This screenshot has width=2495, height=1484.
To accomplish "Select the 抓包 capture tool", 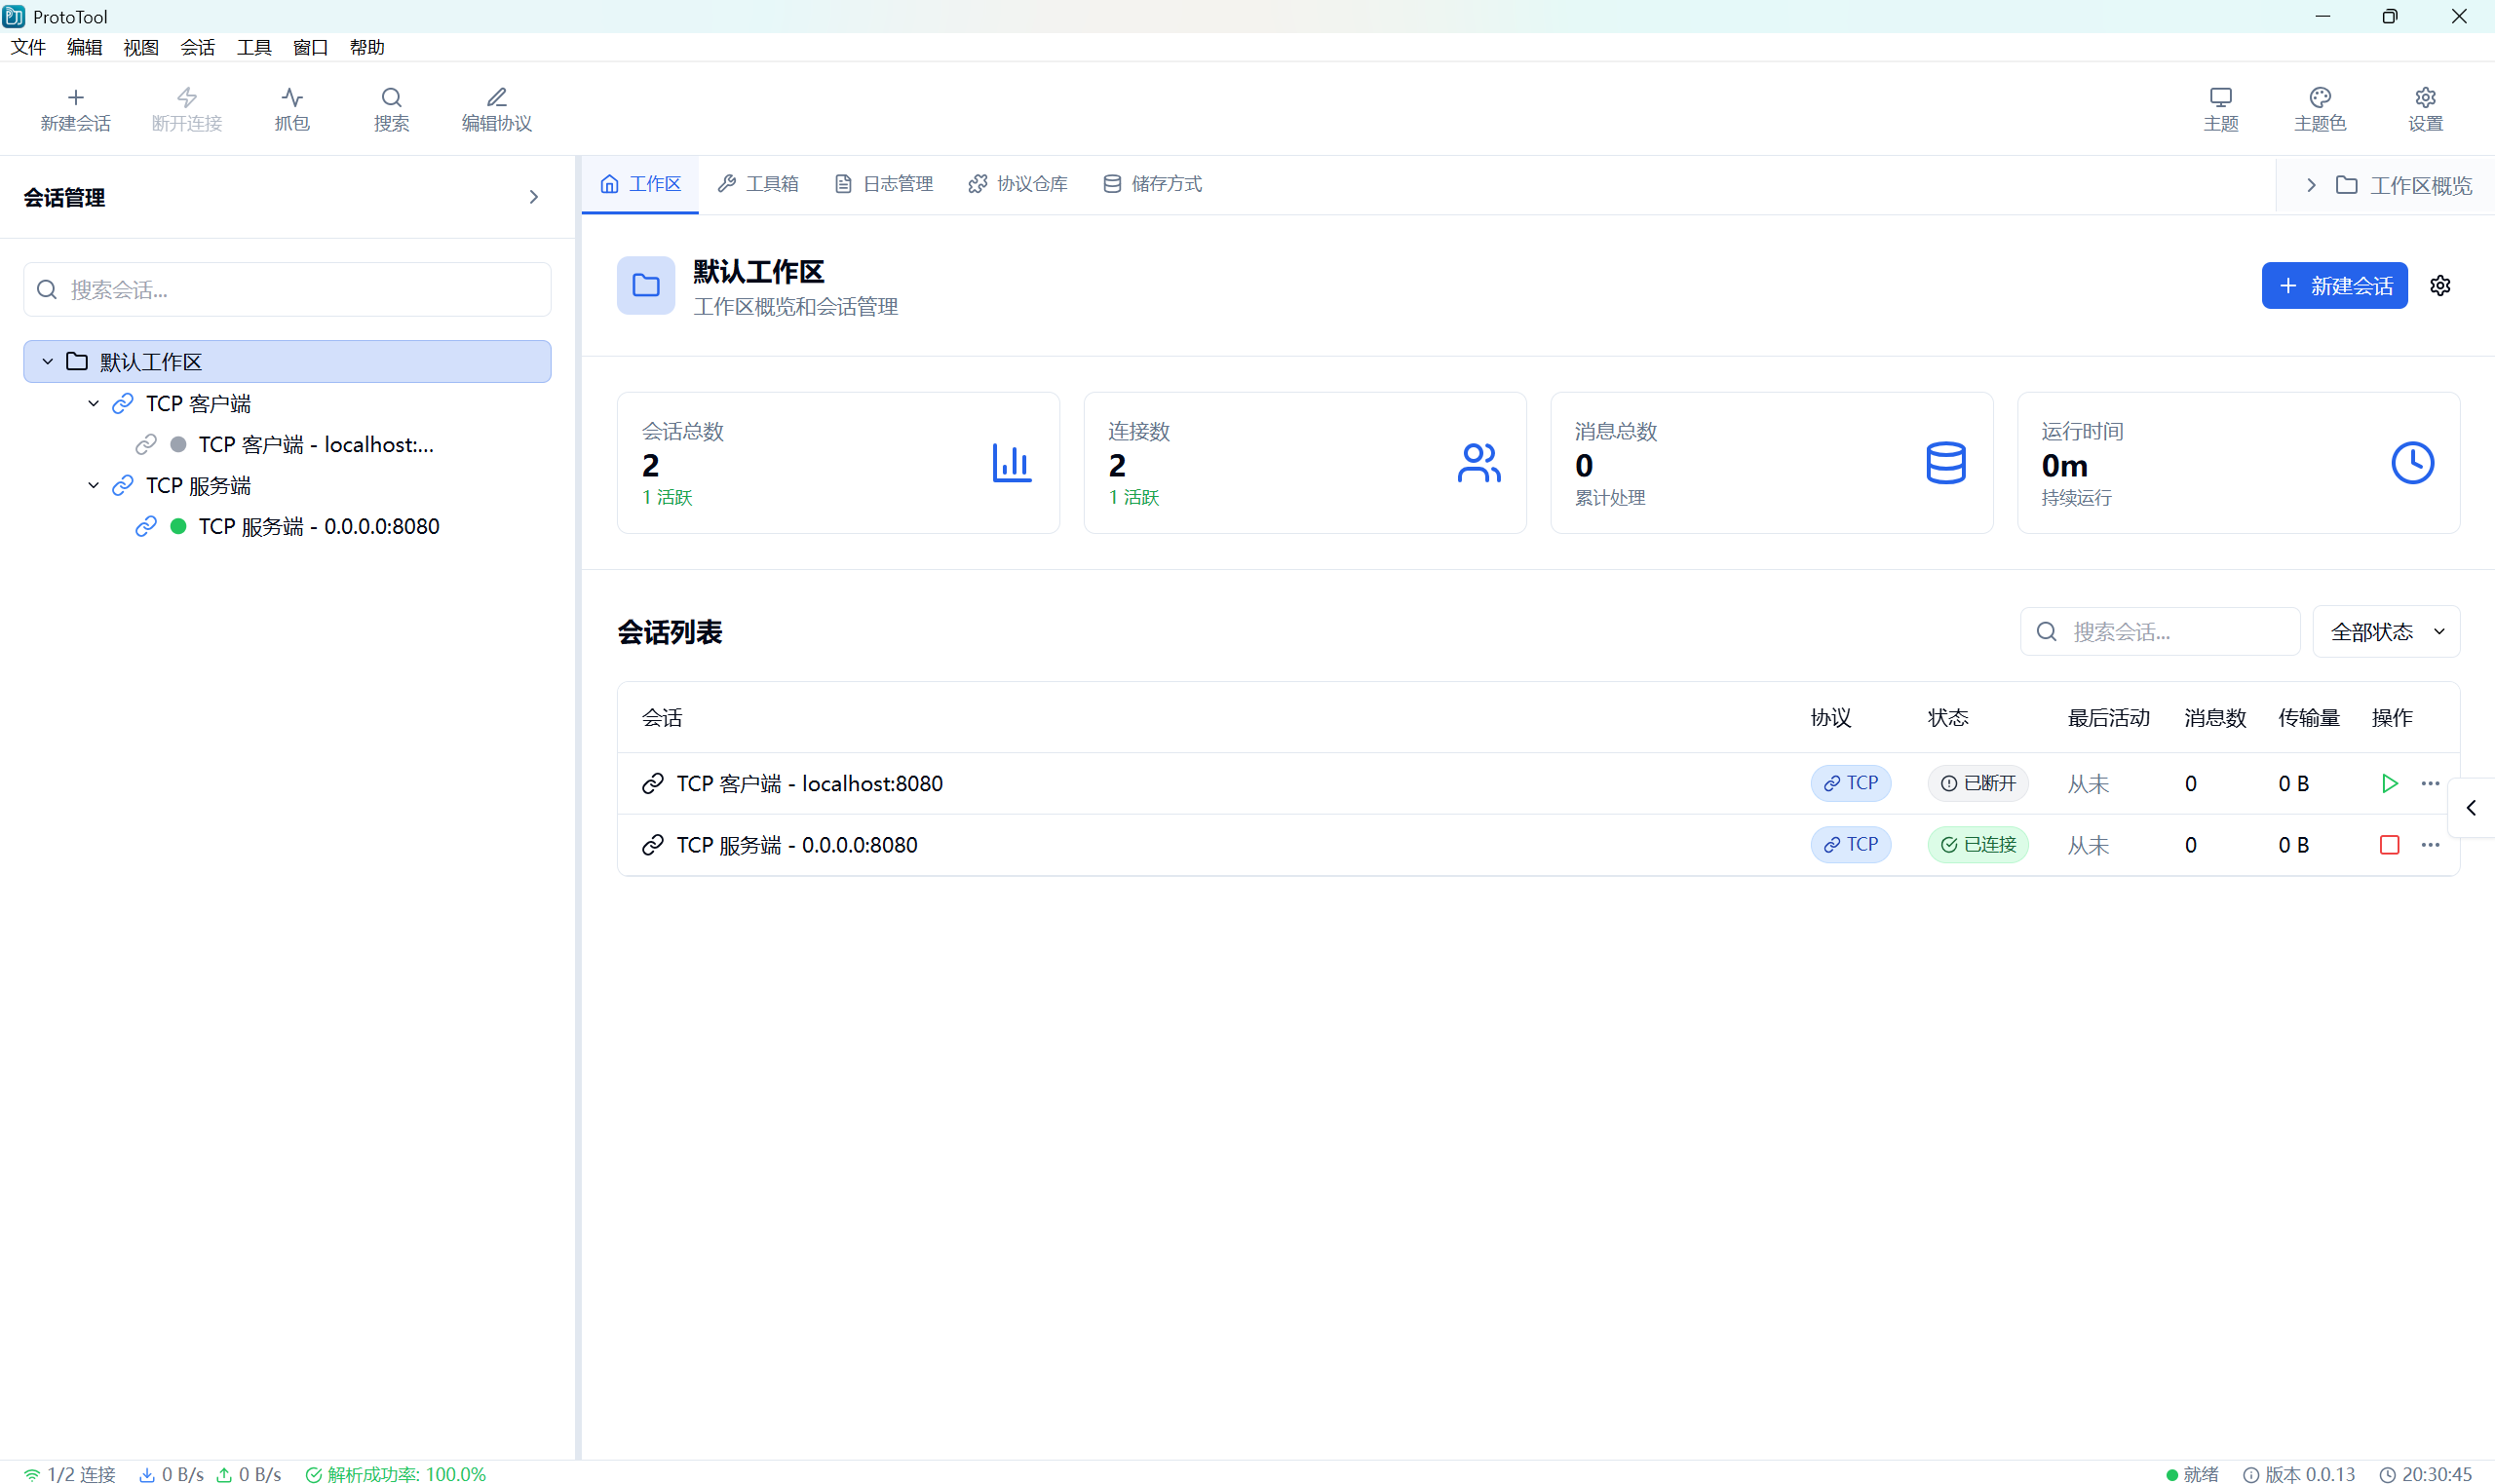I will pyautogui.click(x=291, y=108).
